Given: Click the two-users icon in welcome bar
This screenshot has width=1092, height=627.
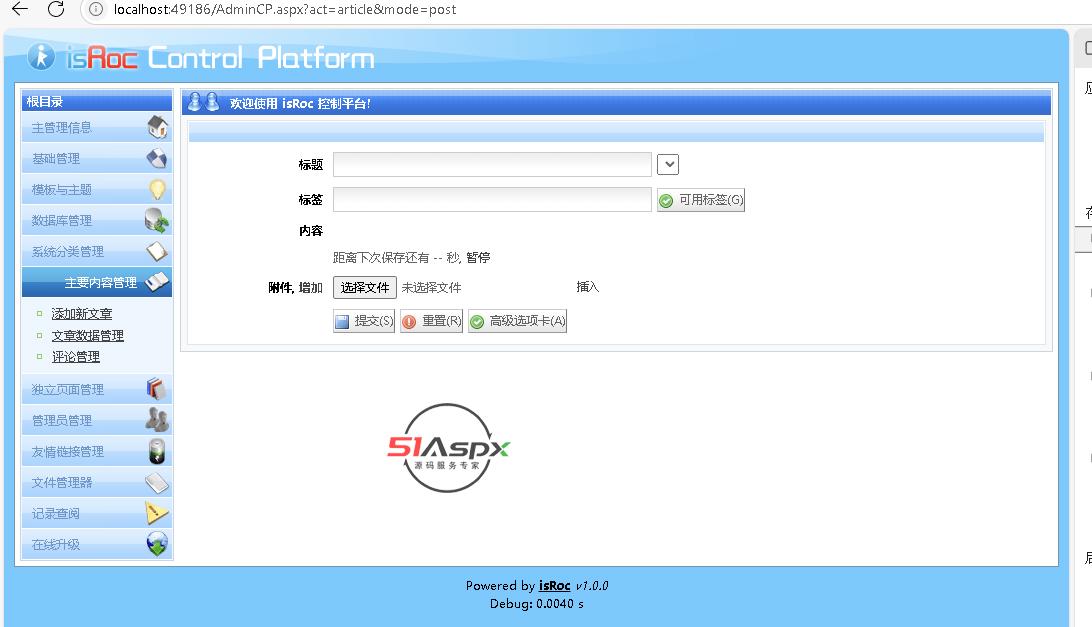Looking at the screenshot, I should point(203,102).
